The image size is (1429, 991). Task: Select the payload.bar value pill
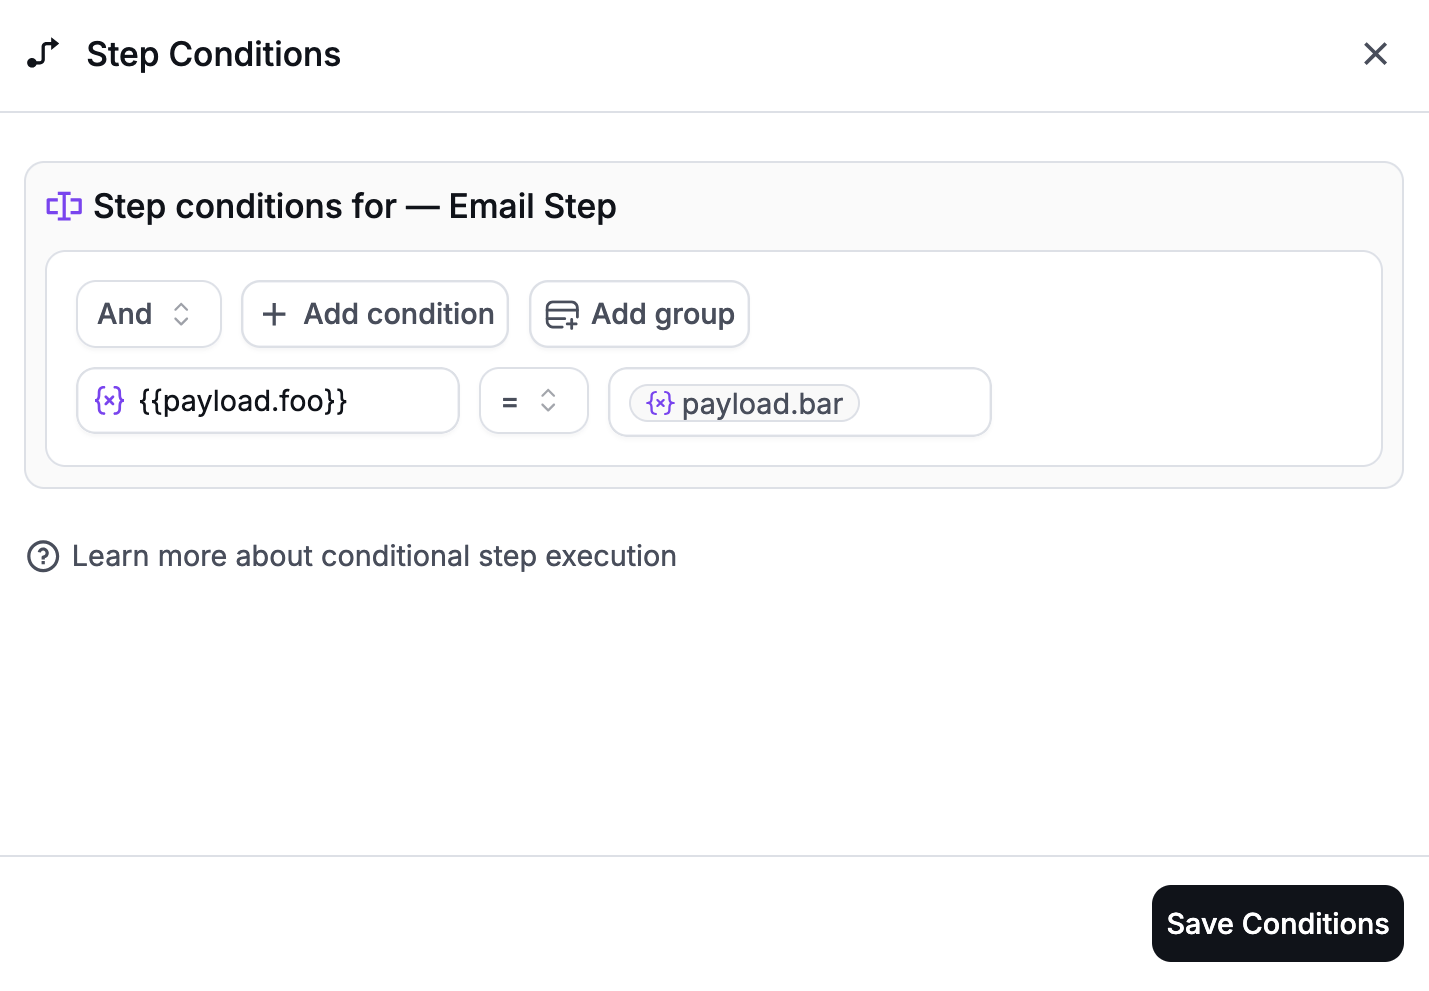click(x=744, y=403)
